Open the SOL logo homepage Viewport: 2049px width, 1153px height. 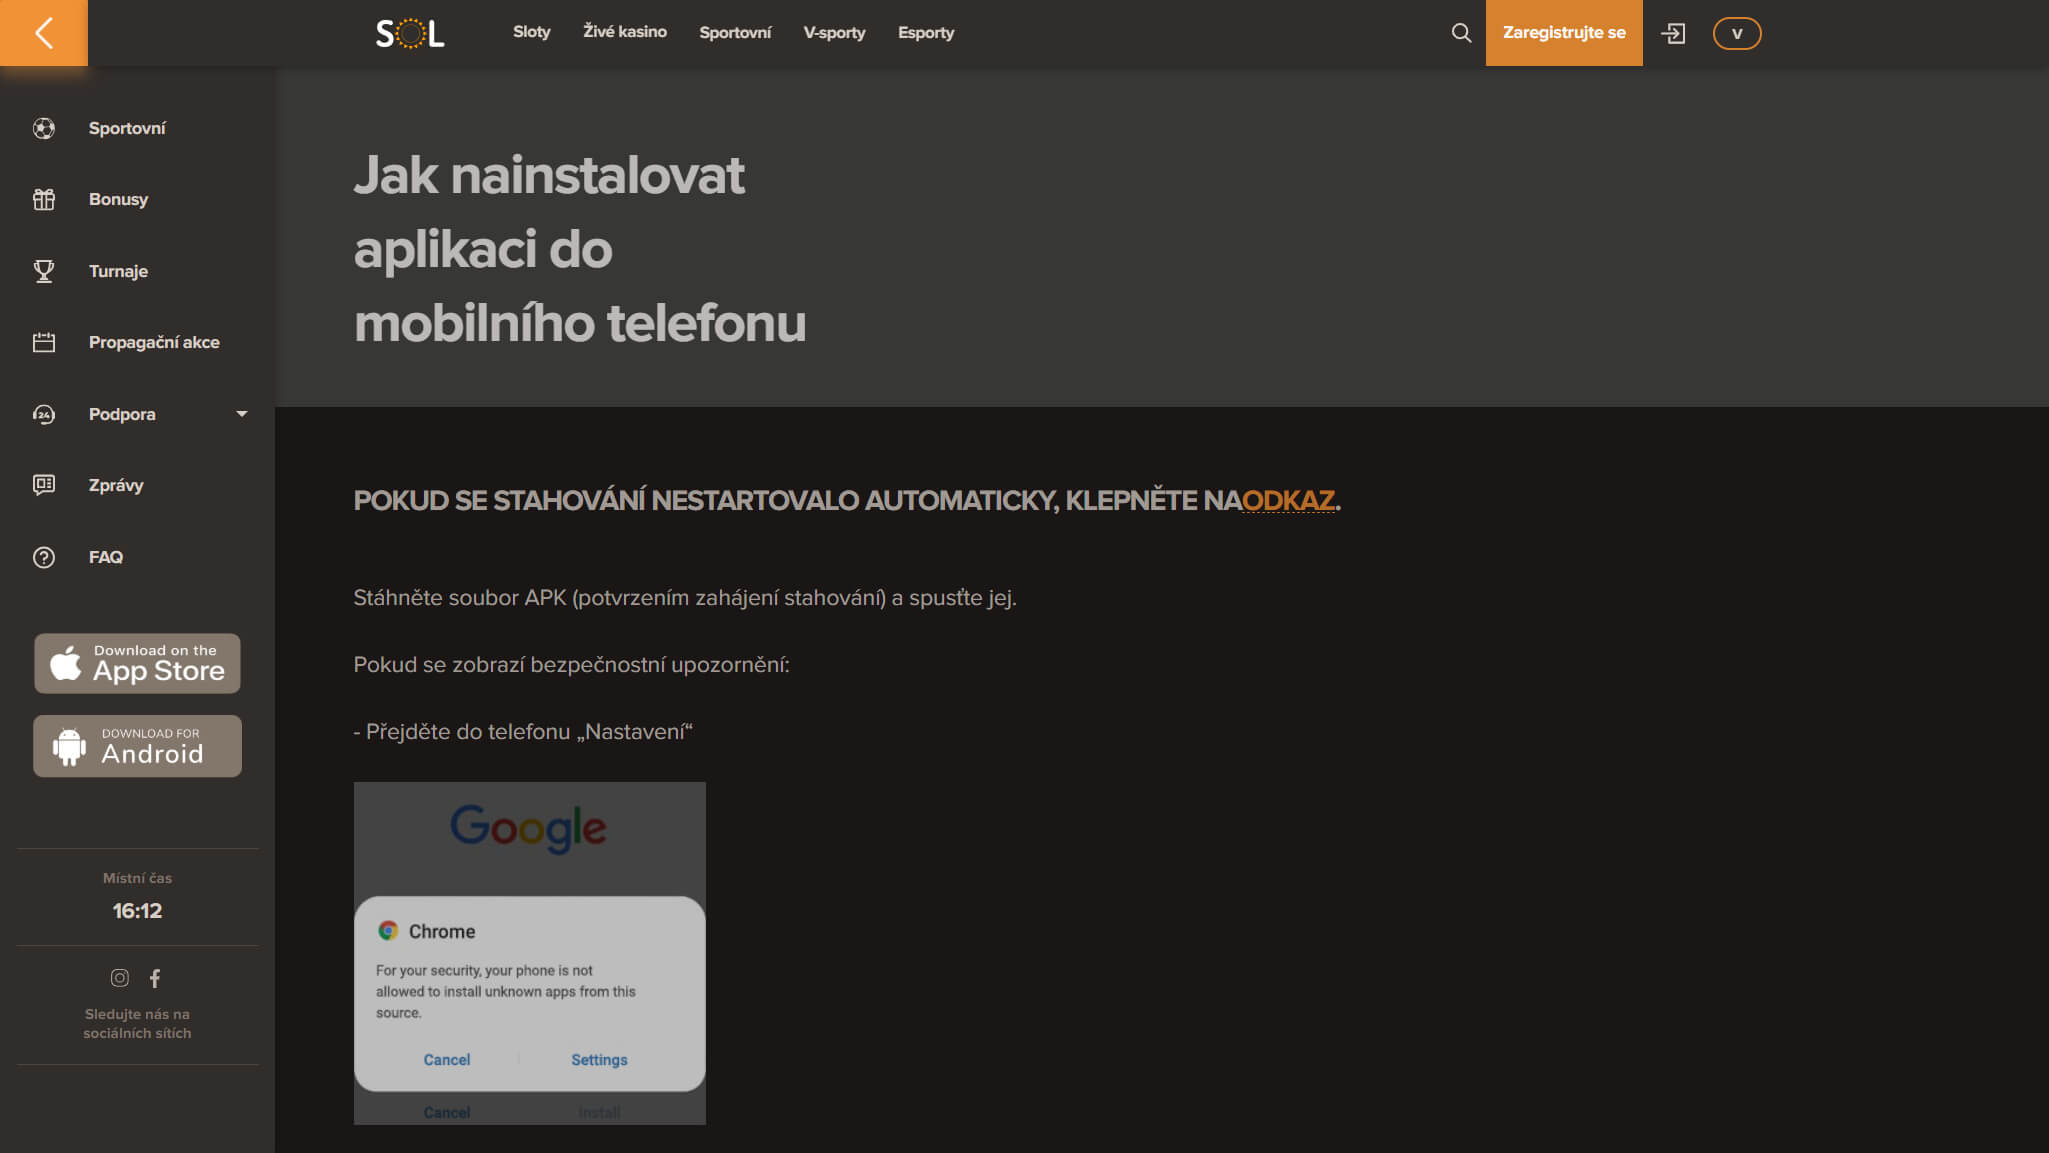tap(410, 33)
